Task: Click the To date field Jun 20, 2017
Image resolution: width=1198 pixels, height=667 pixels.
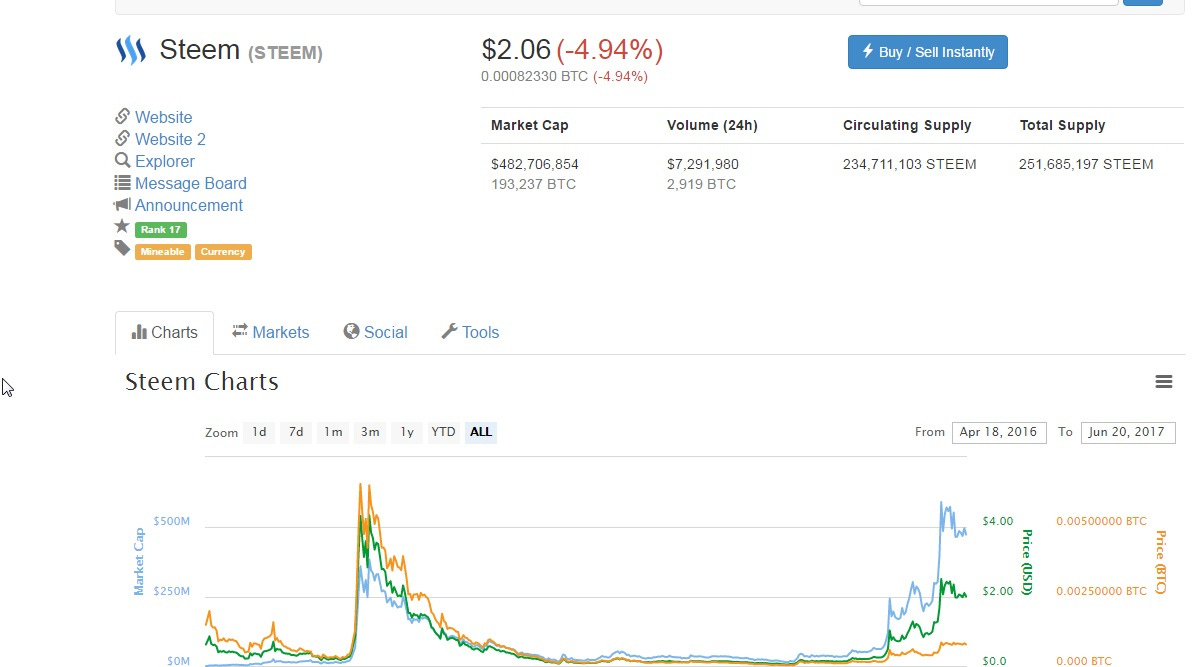Action: pyautogui.click(x=1128, y=432)
